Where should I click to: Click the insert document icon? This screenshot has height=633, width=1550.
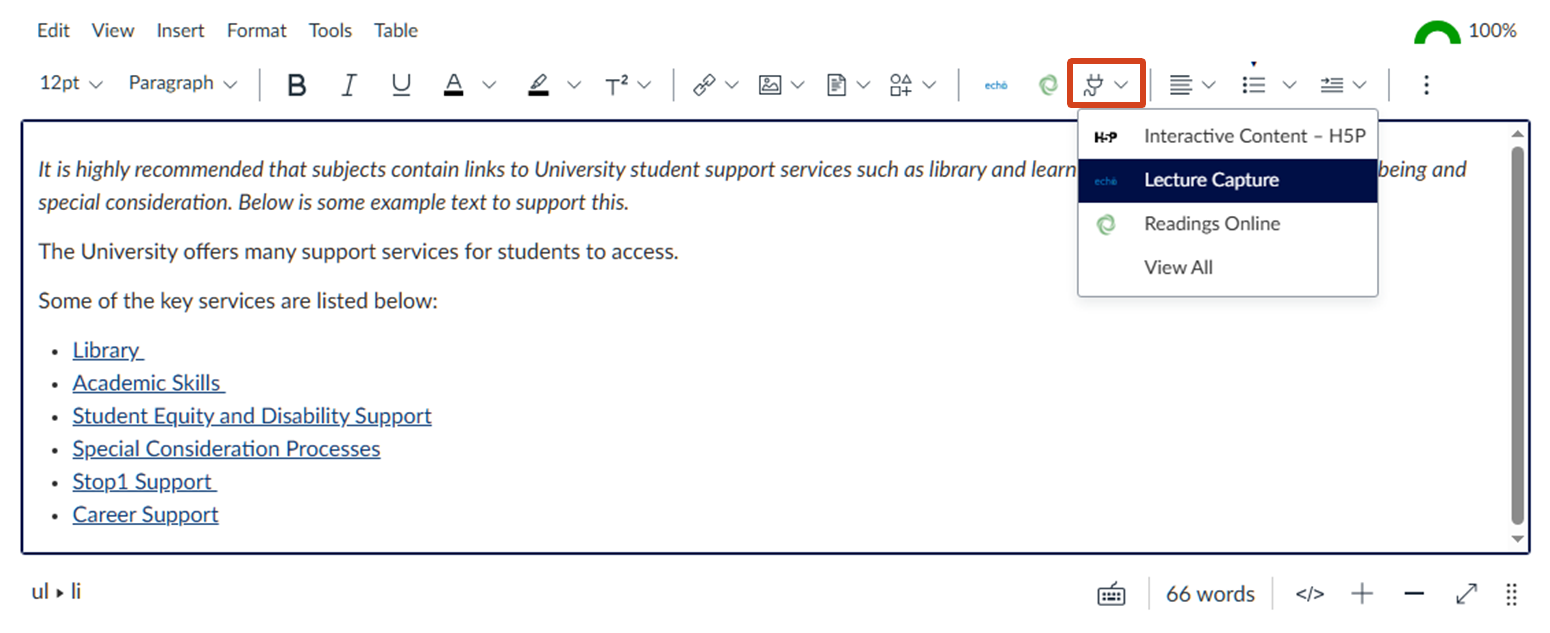coord(836,85)
